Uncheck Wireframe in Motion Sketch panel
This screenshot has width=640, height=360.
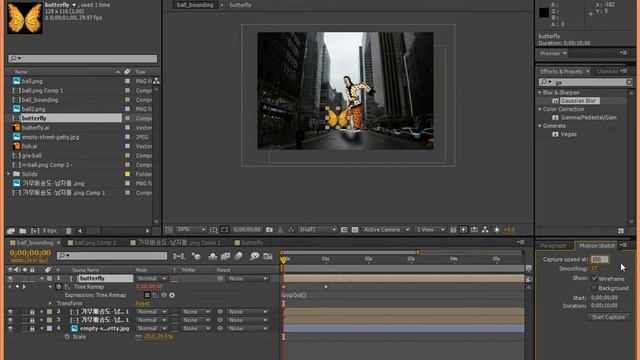594,278
